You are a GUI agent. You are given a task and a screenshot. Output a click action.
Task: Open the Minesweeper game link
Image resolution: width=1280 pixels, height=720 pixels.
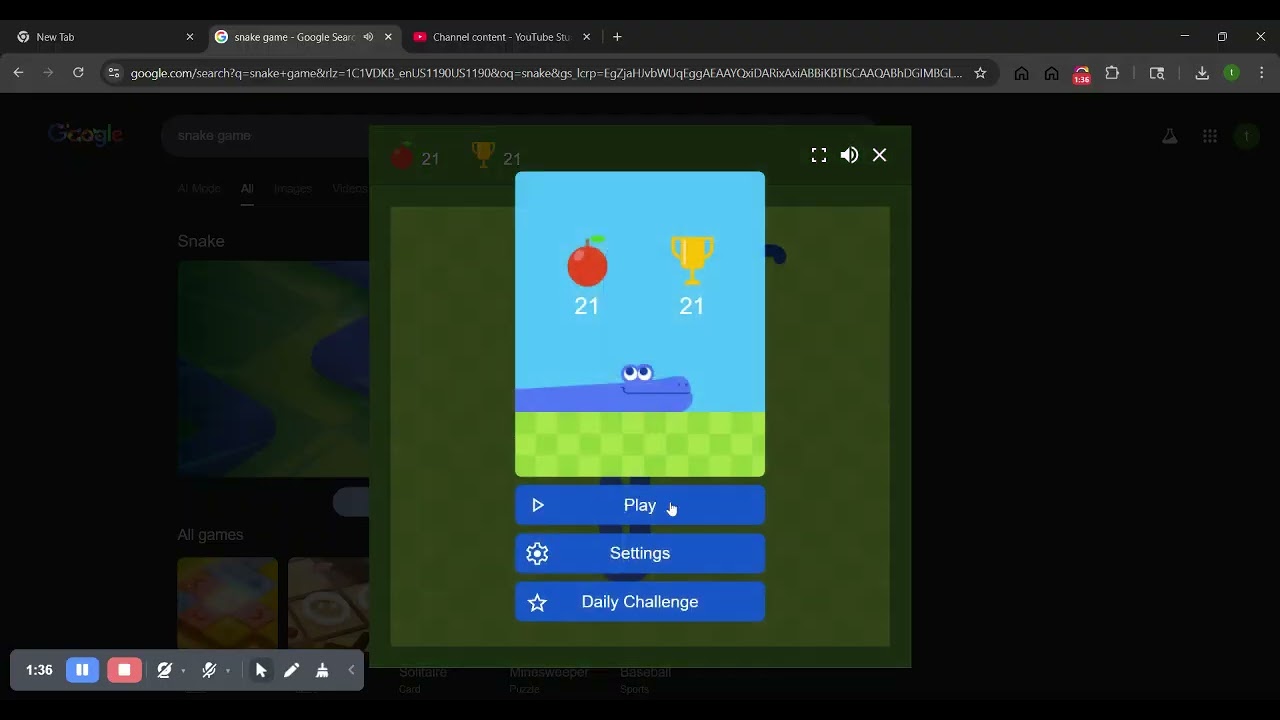549,672
